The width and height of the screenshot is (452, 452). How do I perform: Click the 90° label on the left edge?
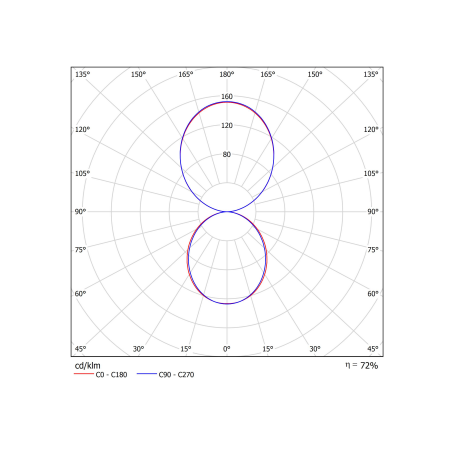point(80,212)
